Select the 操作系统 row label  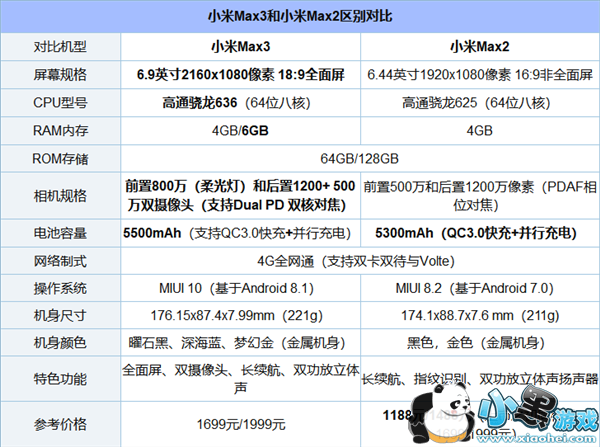(x=60, y=288)
